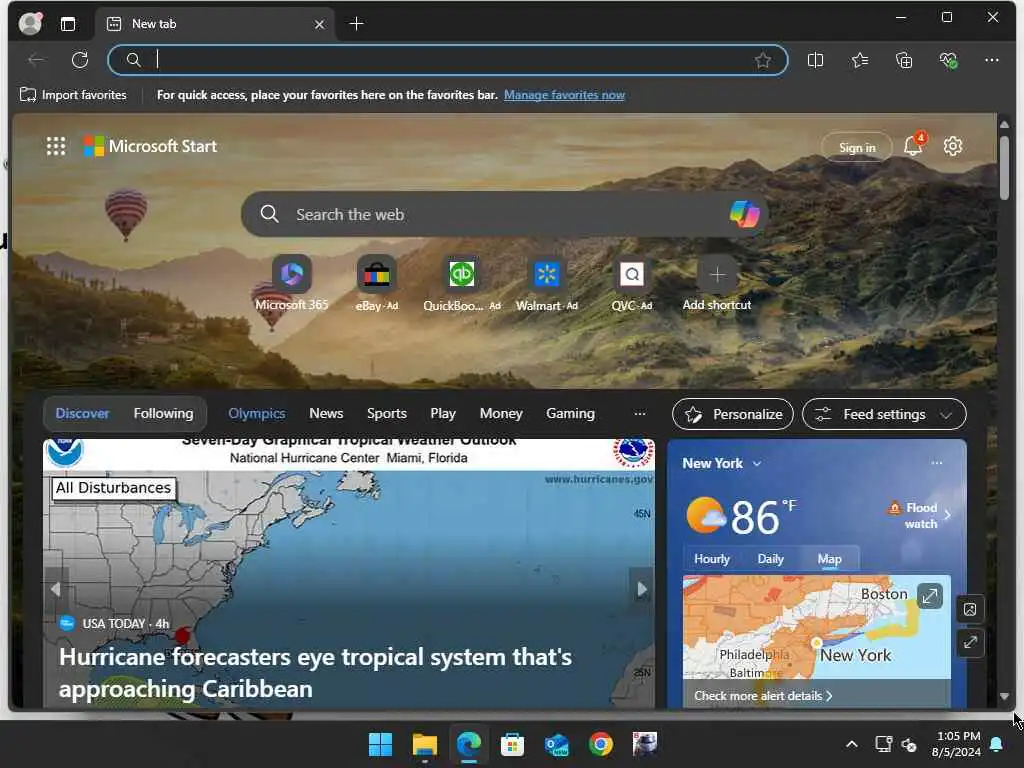Switch to the Following tab
The height and width of the screenshot is (768, 1024).
coord(163,413)
